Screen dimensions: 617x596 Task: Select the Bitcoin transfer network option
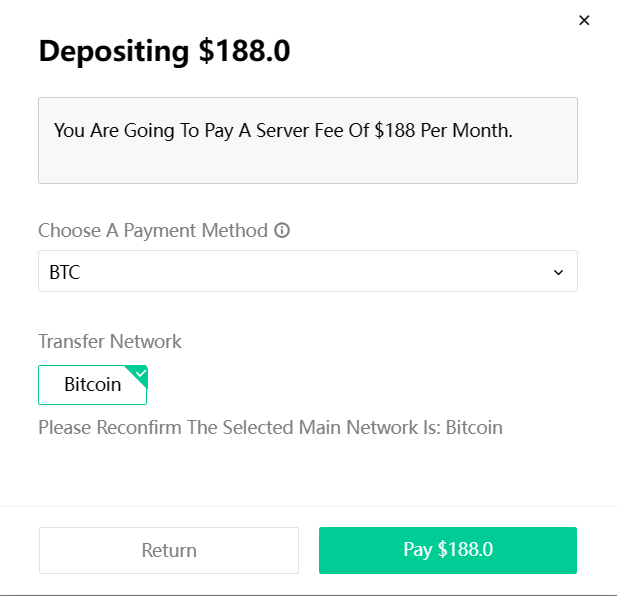(92, 385)
